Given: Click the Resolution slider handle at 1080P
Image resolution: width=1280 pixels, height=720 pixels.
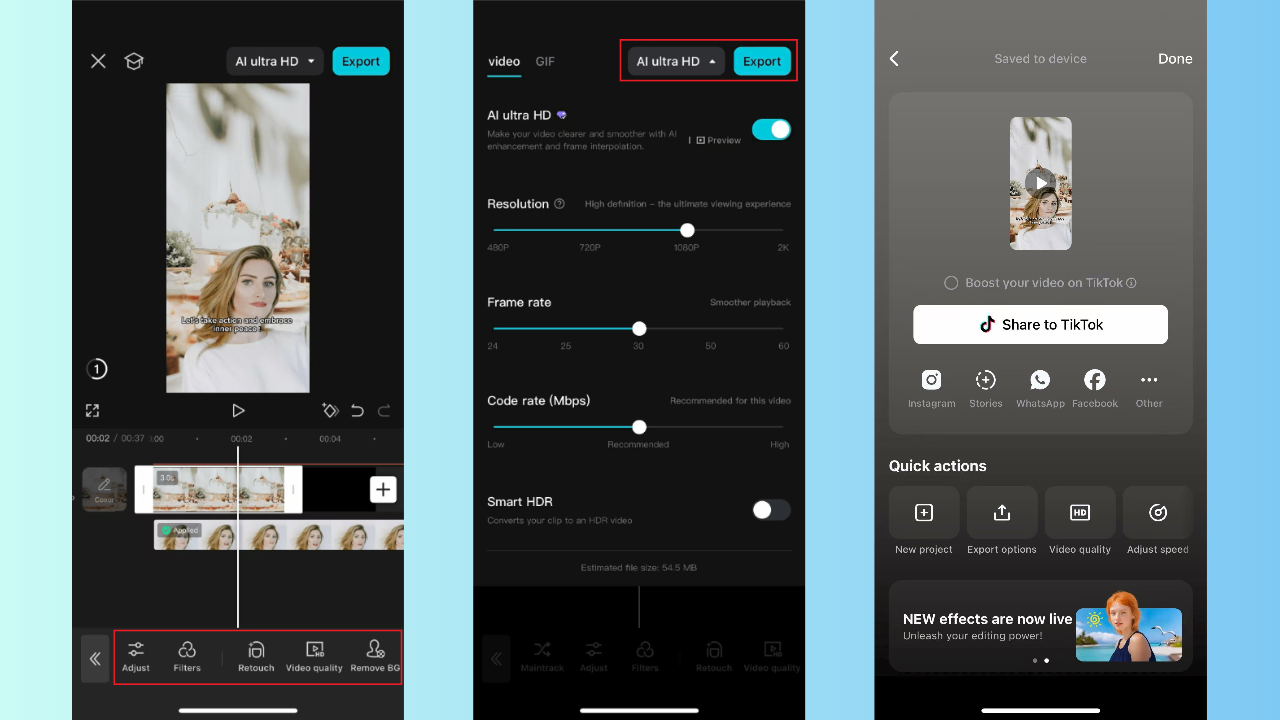Looking at the screenshot, I should click(x=687, y=230).
